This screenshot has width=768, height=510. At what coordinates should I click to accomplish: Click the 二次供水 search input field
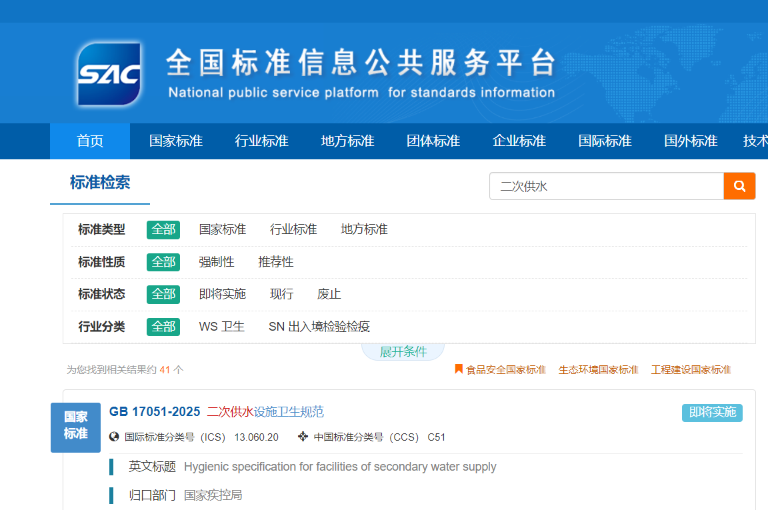(606, 186)
